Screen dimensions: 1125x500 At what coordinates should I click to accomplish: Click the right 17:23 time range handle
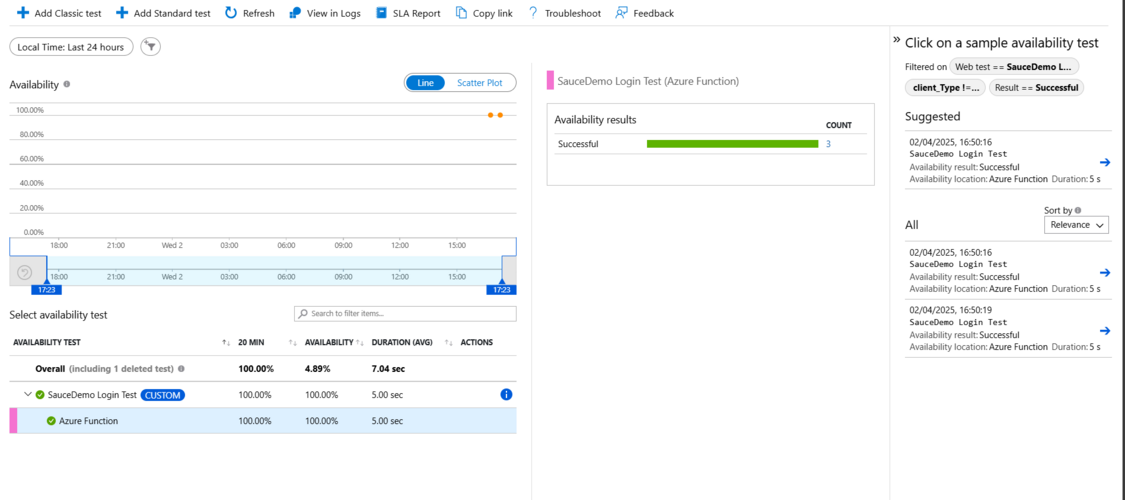502,289
